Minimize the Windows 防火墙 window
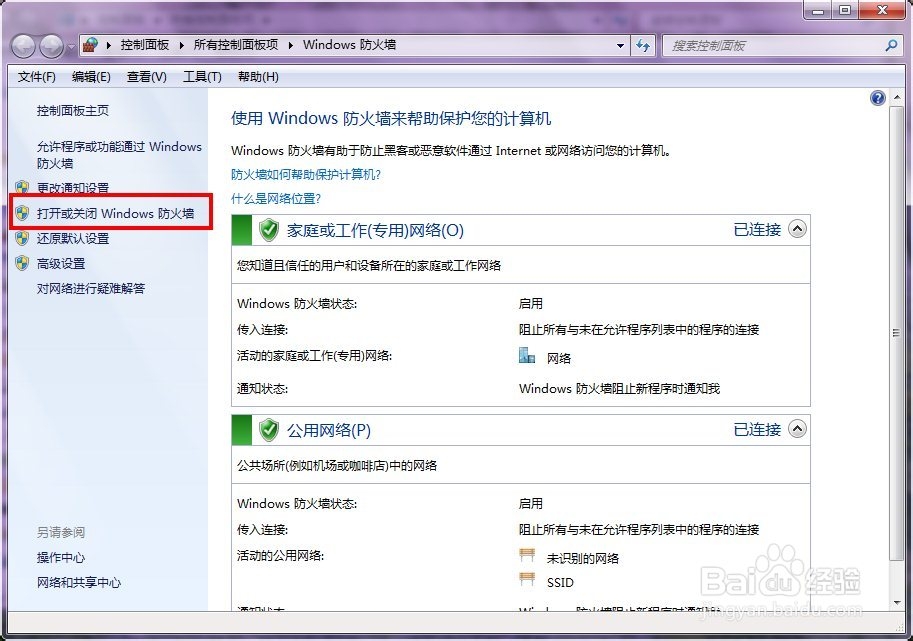The height and width of the screenshot is (641, 913). [x=818, y=10]
